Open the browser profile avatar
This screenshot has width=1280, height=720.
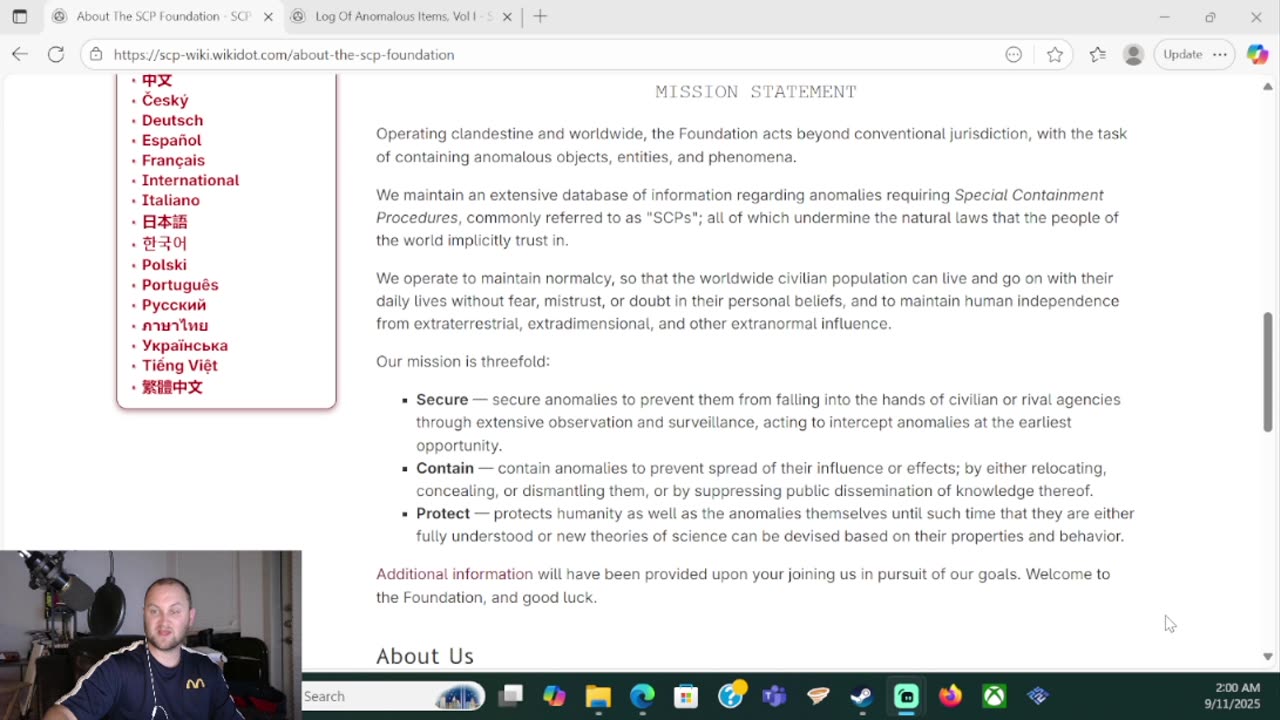click(x=1133, y=55)
